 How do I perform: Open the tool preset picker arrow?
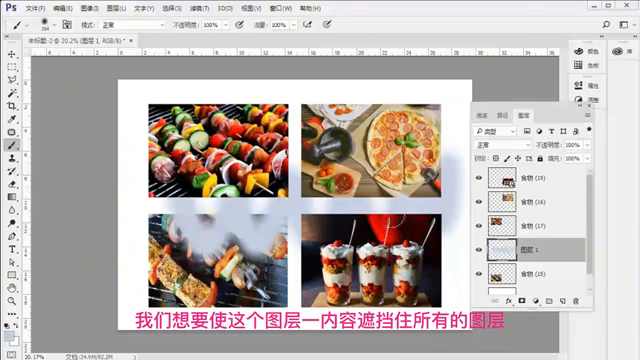(27, 25)
